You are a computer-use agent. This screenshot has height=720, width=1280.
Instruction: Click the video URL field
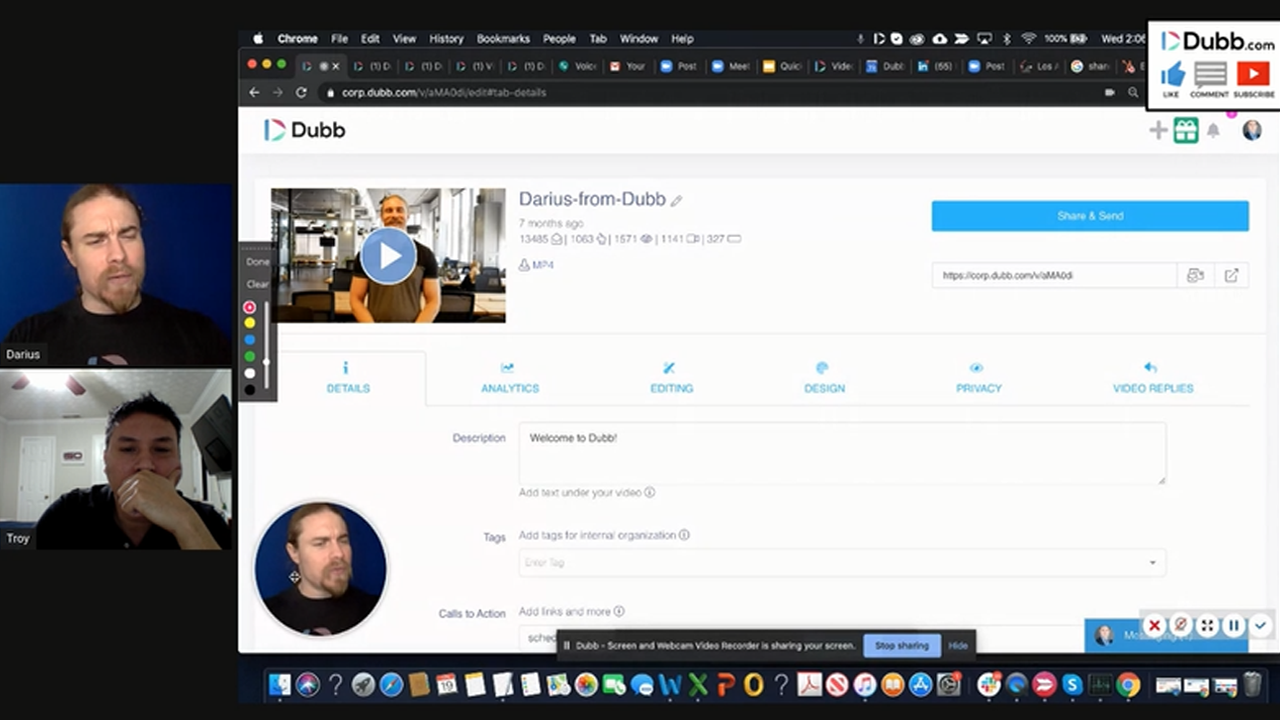(1054, 275)
